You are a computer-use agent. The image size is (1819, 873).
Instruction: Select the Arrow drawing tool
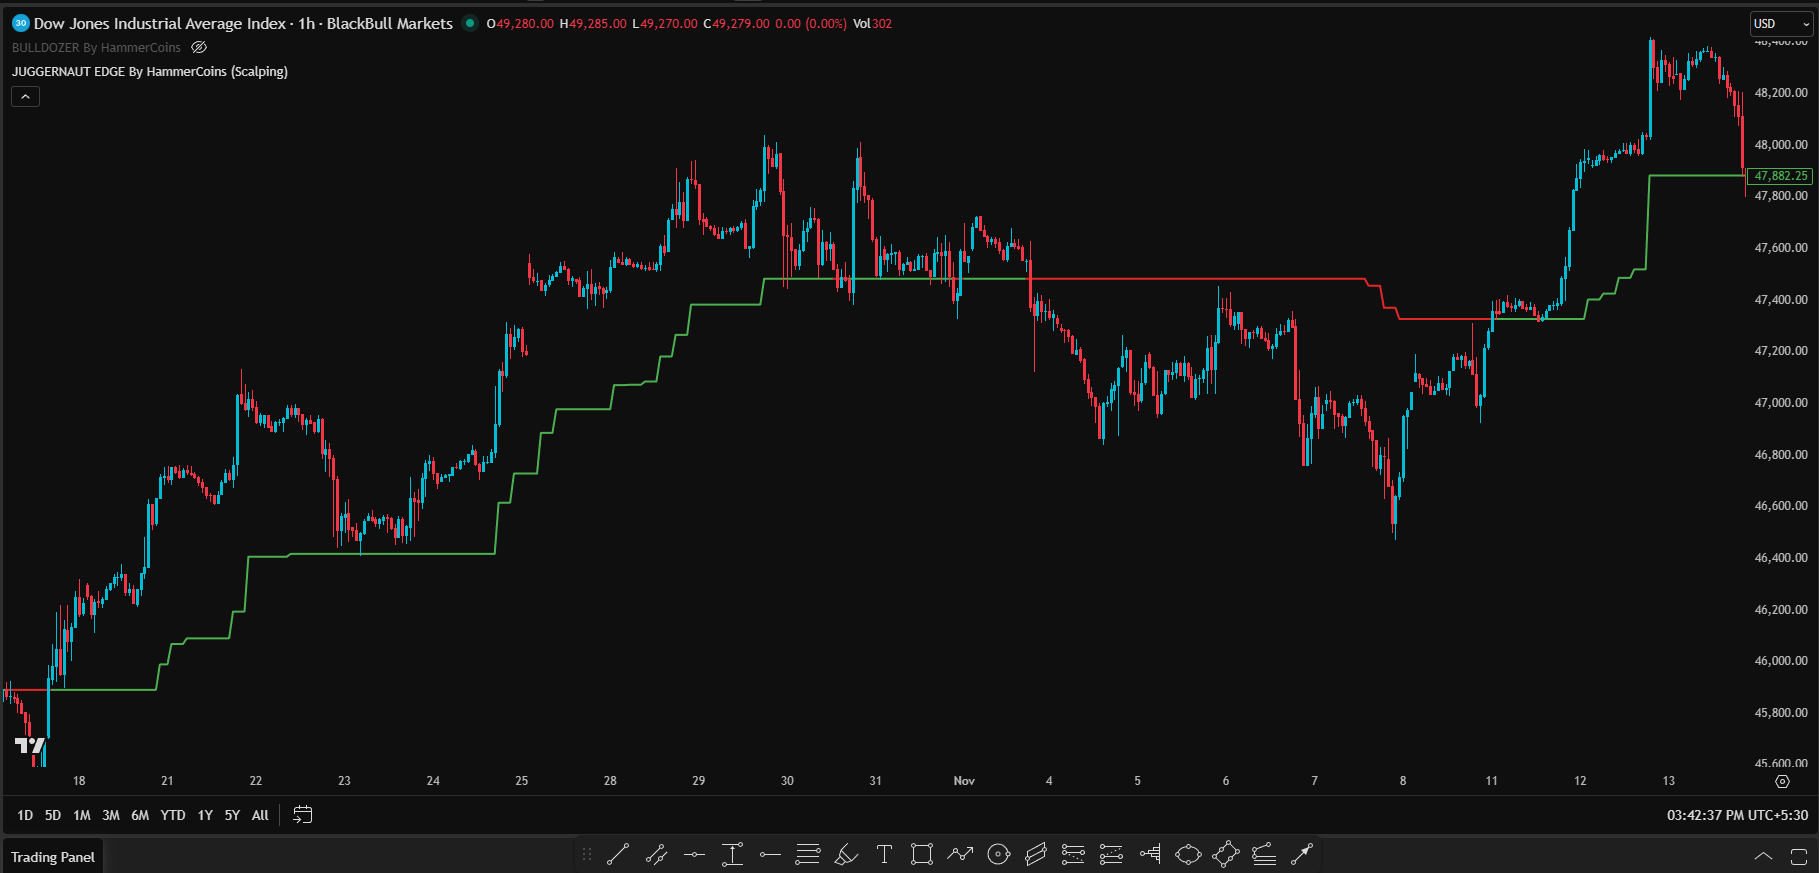coord(1301,854)
